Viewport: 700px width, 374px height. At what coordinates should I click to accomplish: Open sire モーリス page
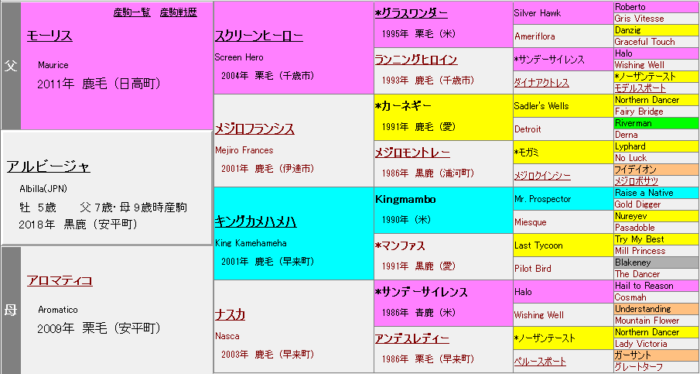click(50, 36)
